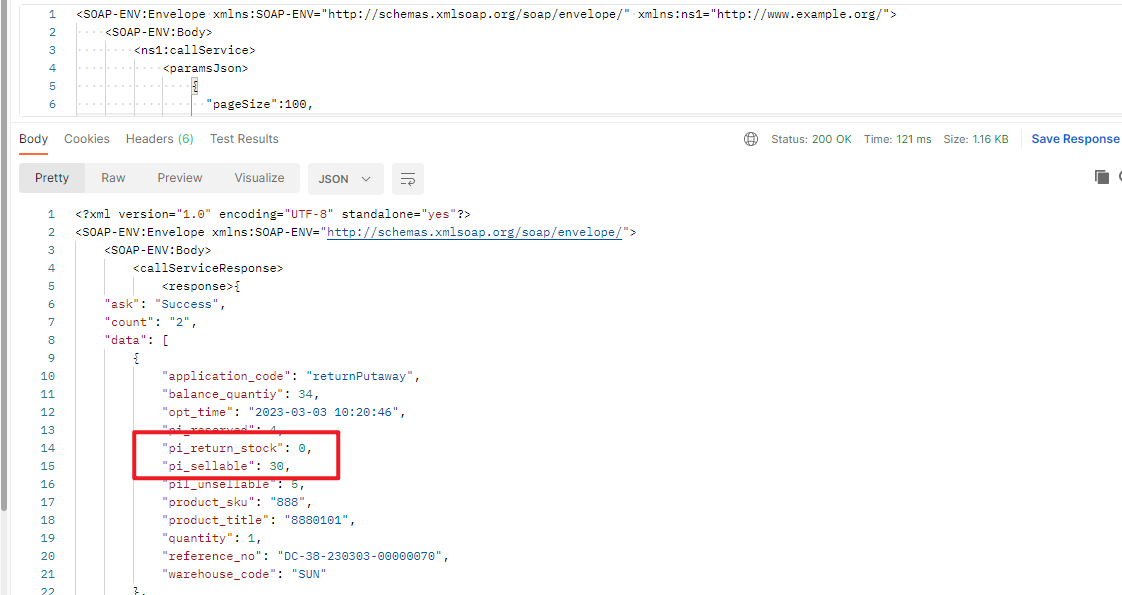
Task: Open the JSON format dropdown
Action: pos(346,179)
